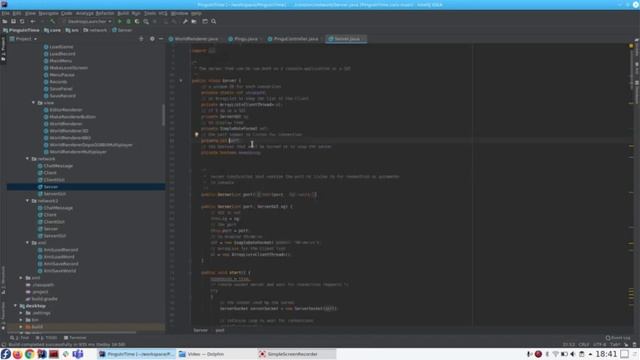640x360 pixels.
Task: Click PinguinTime breadcrumb in navigation bar
Action: click(x=21, y=30)
